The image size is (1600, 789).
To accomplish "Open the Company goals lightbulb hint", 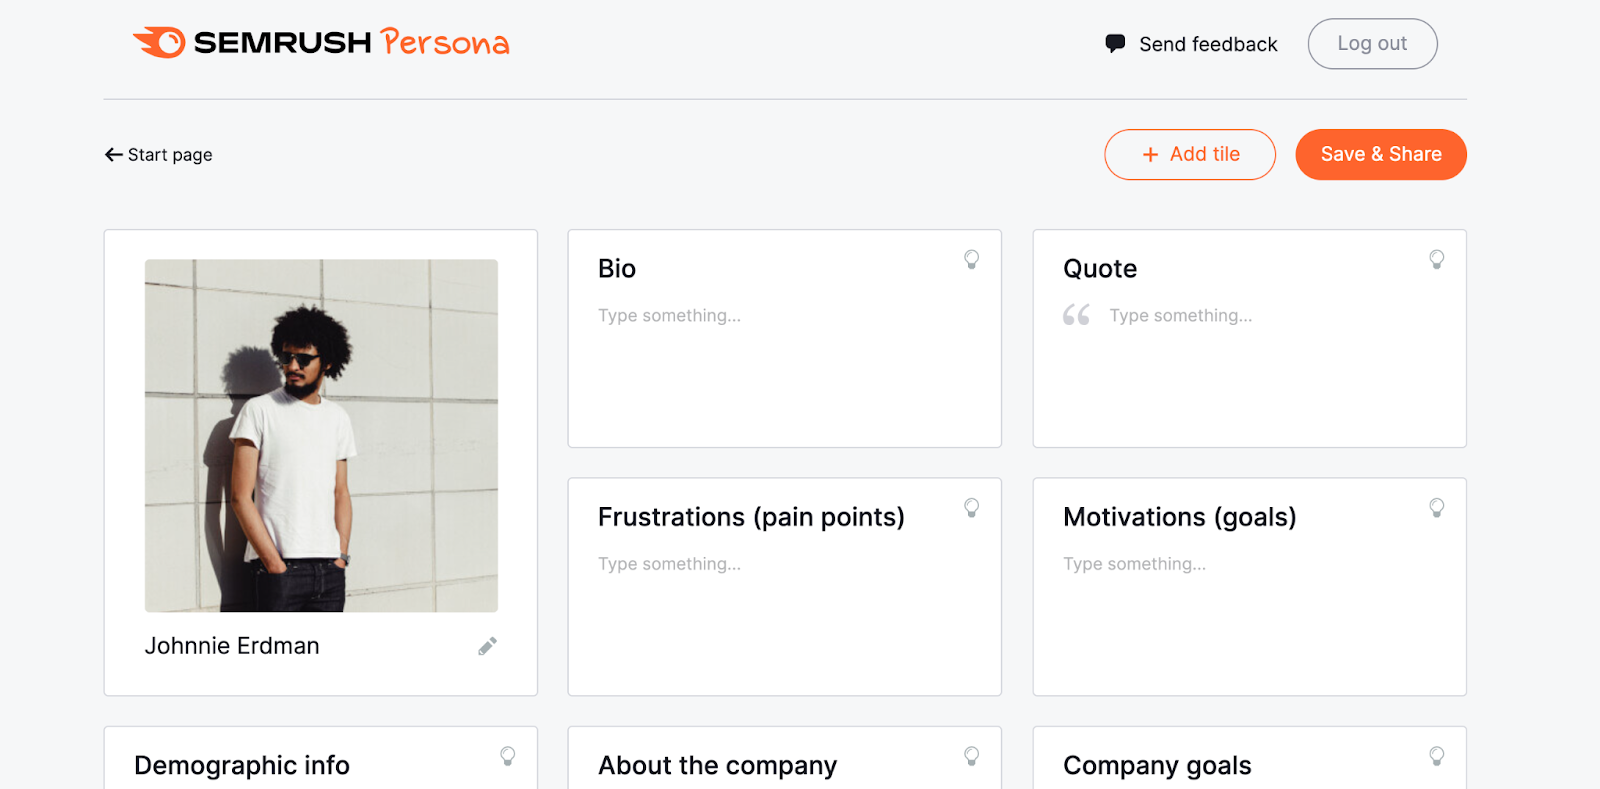I will click(1436, 756).
